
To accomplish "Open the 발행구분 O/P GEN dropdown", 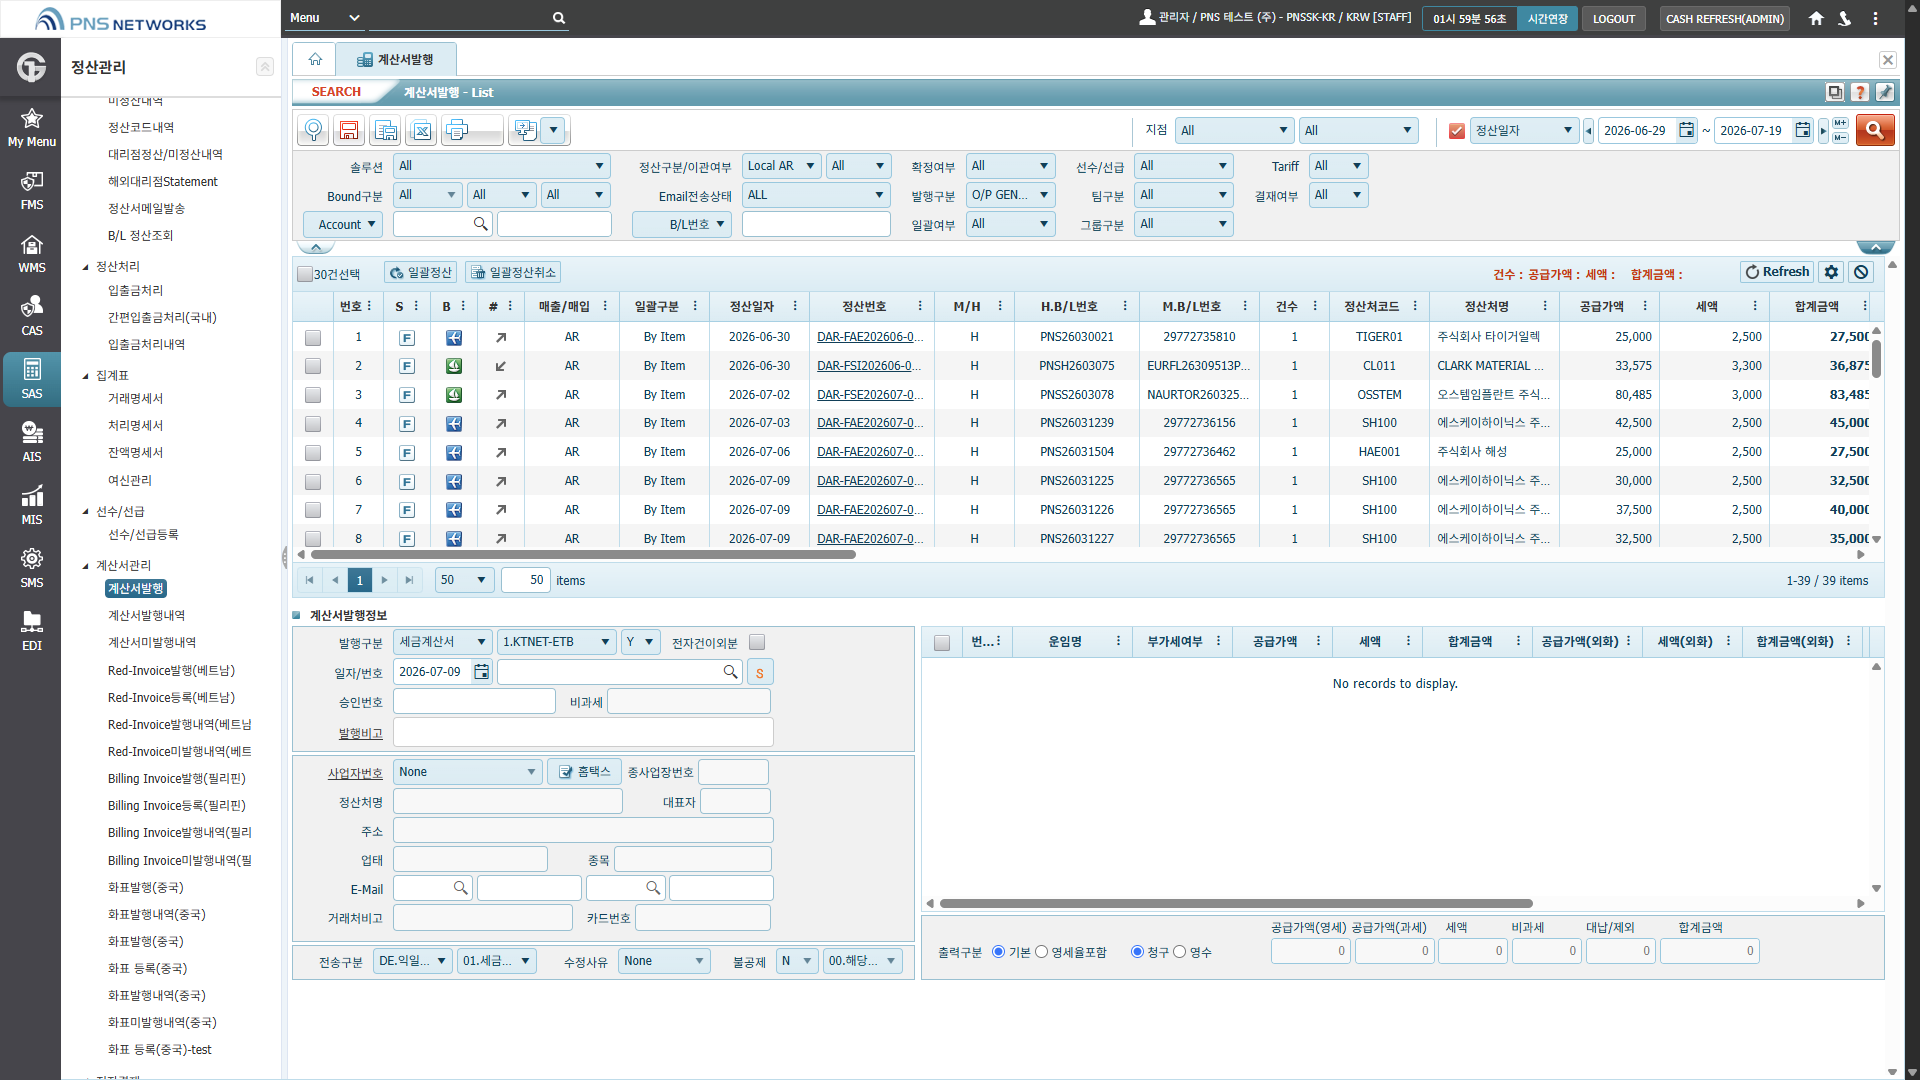I will pyautogui.click(x=1011, y=195).
